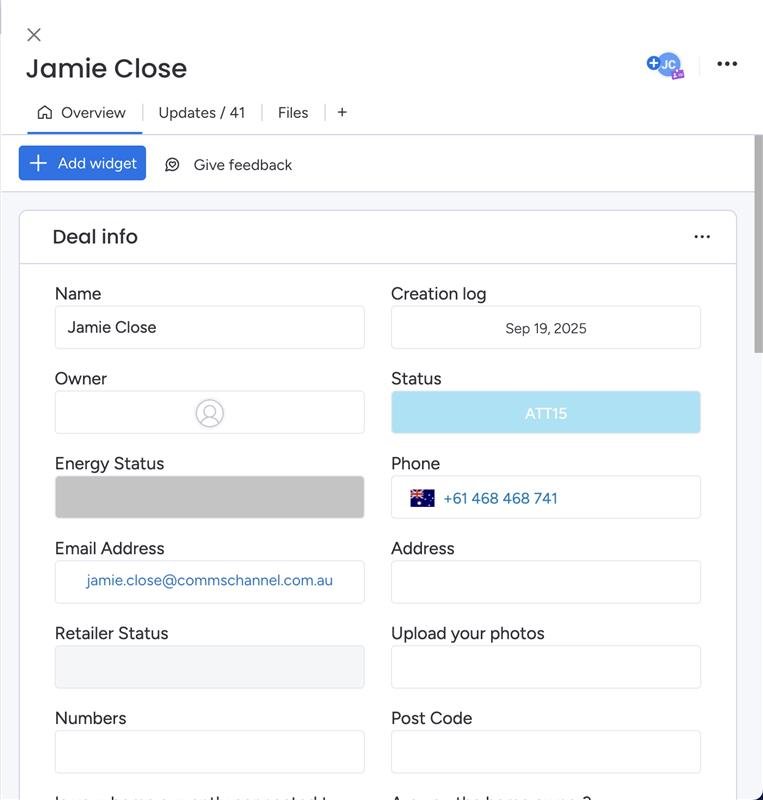Open the item options three-dot menu
This screenshot has width=763, height=800.
[727, 64]
